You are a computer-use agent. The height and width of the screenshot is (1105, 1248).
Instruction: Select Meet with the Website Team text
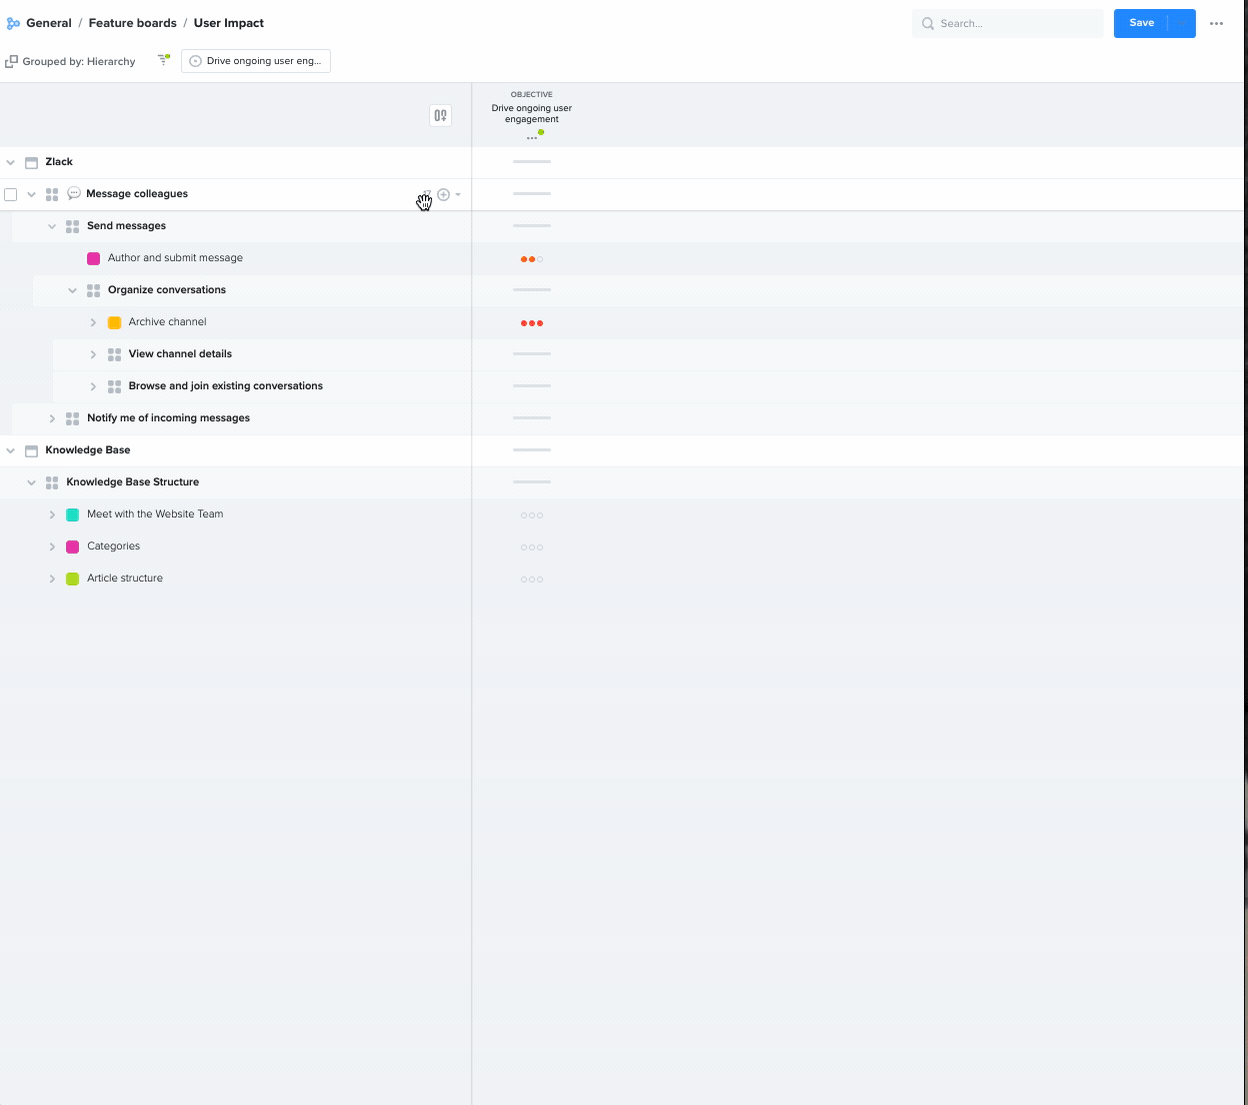coord(155,514)
